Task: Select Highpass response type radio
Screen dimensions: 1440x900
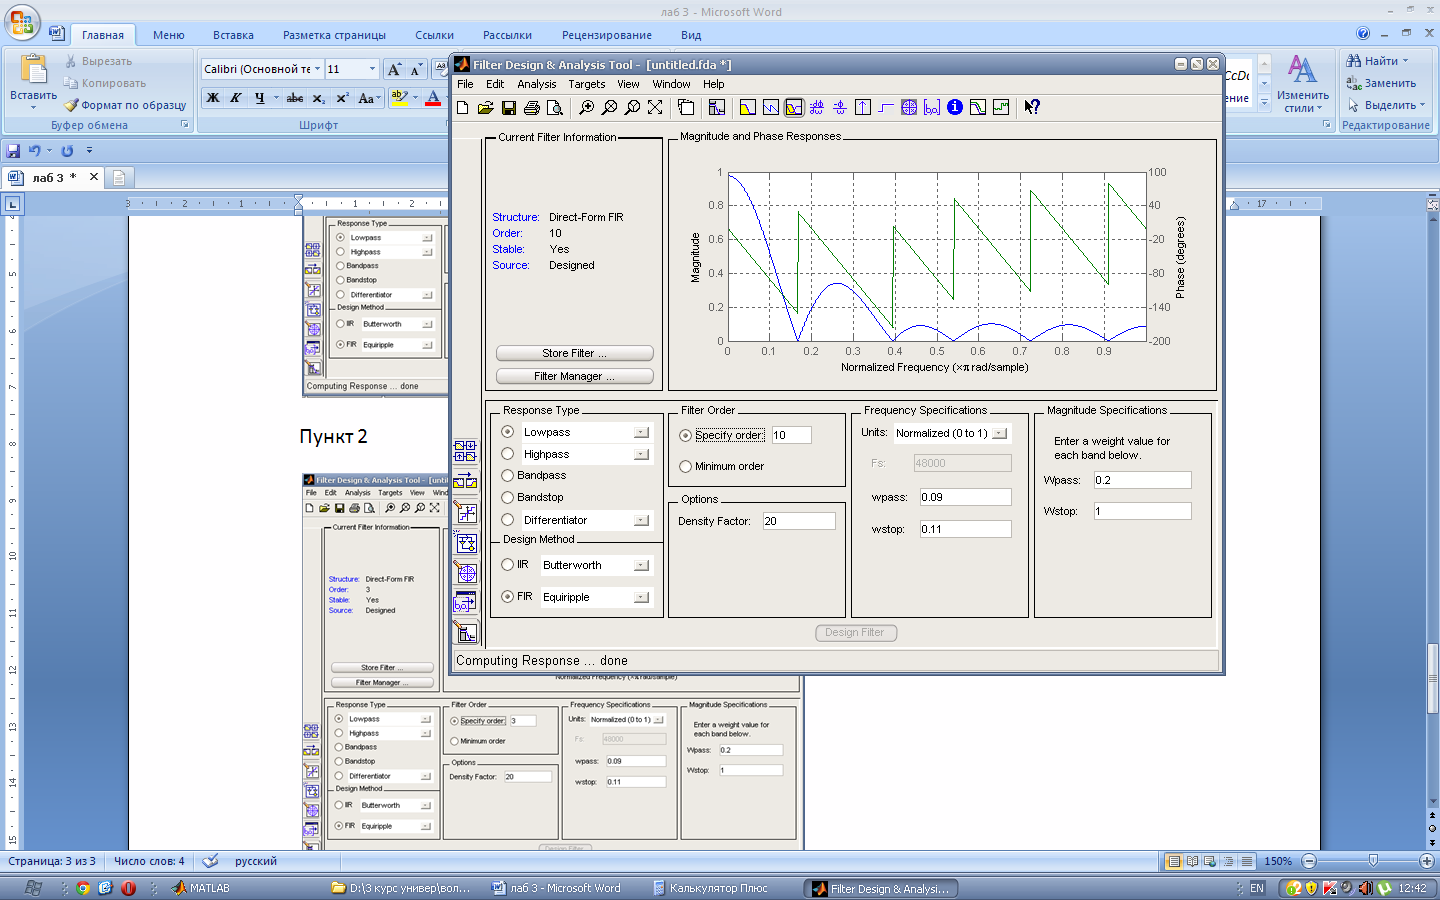Action: 508,454
